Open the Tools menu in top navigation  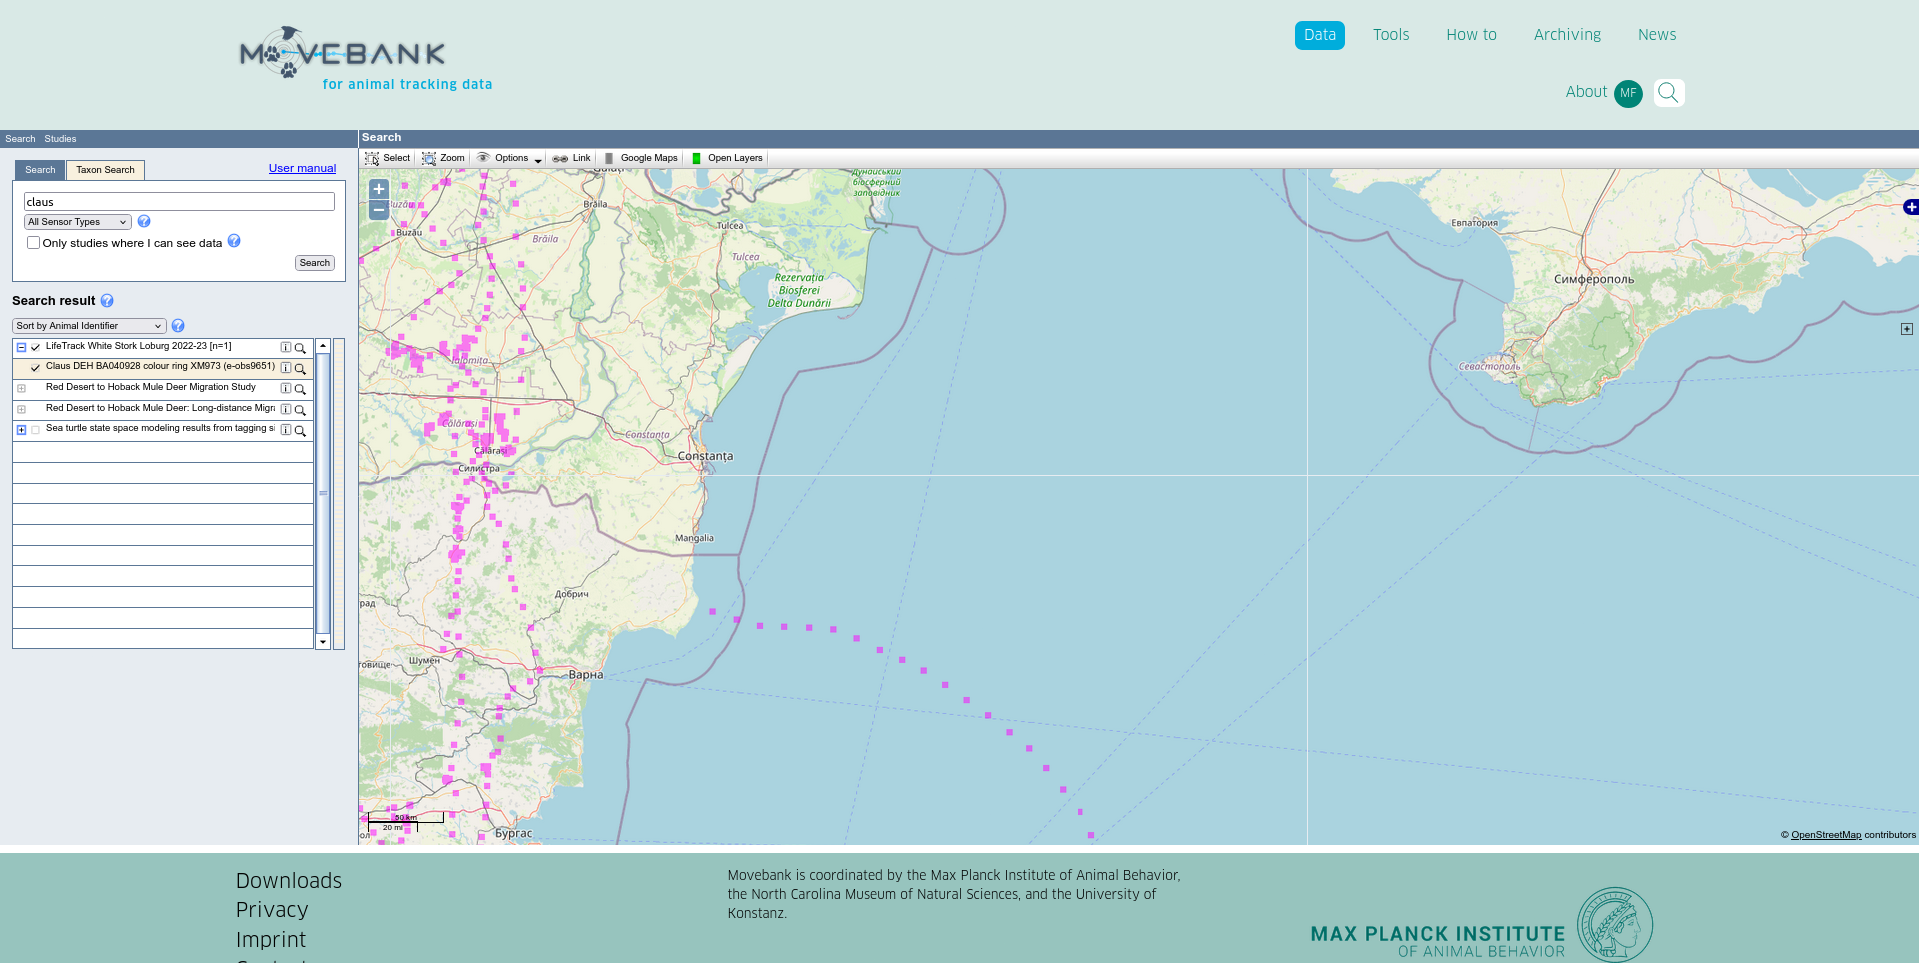pyautogui.click(x=1390, y=35)
